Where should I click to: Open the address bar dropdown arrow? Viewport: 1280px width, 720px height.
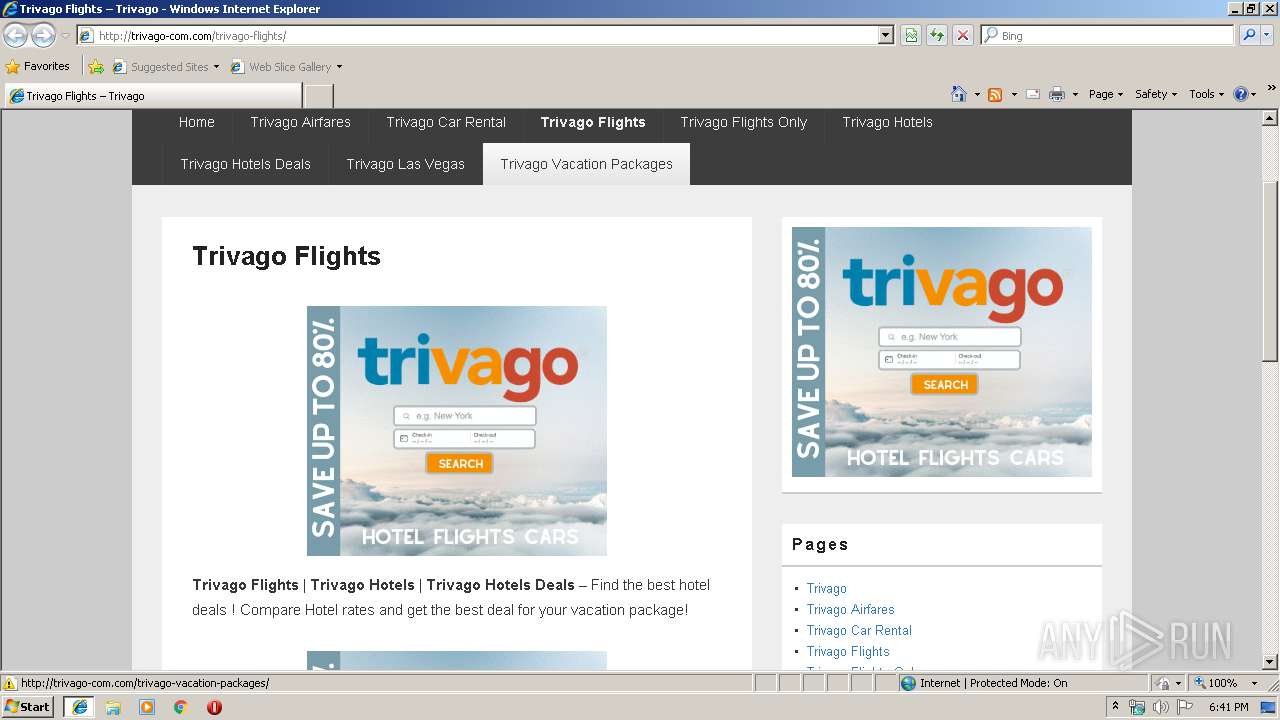tap(885, 35)
